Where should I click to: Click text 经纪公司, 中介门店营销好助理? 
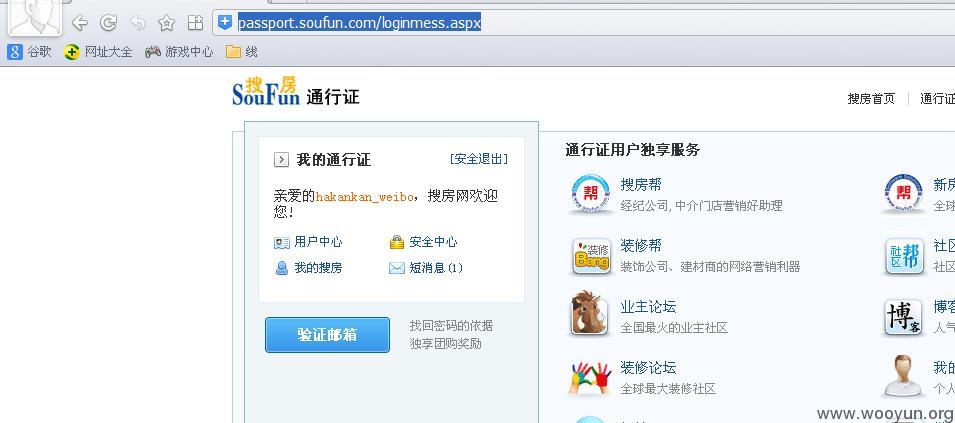701,206
